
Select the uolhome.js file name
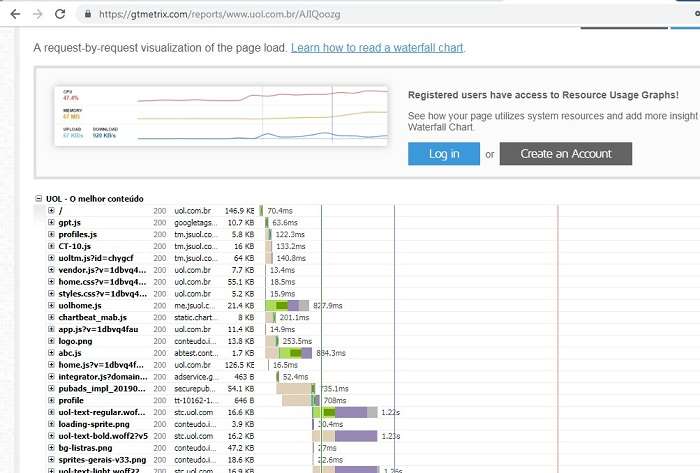(x=80, y=306)
